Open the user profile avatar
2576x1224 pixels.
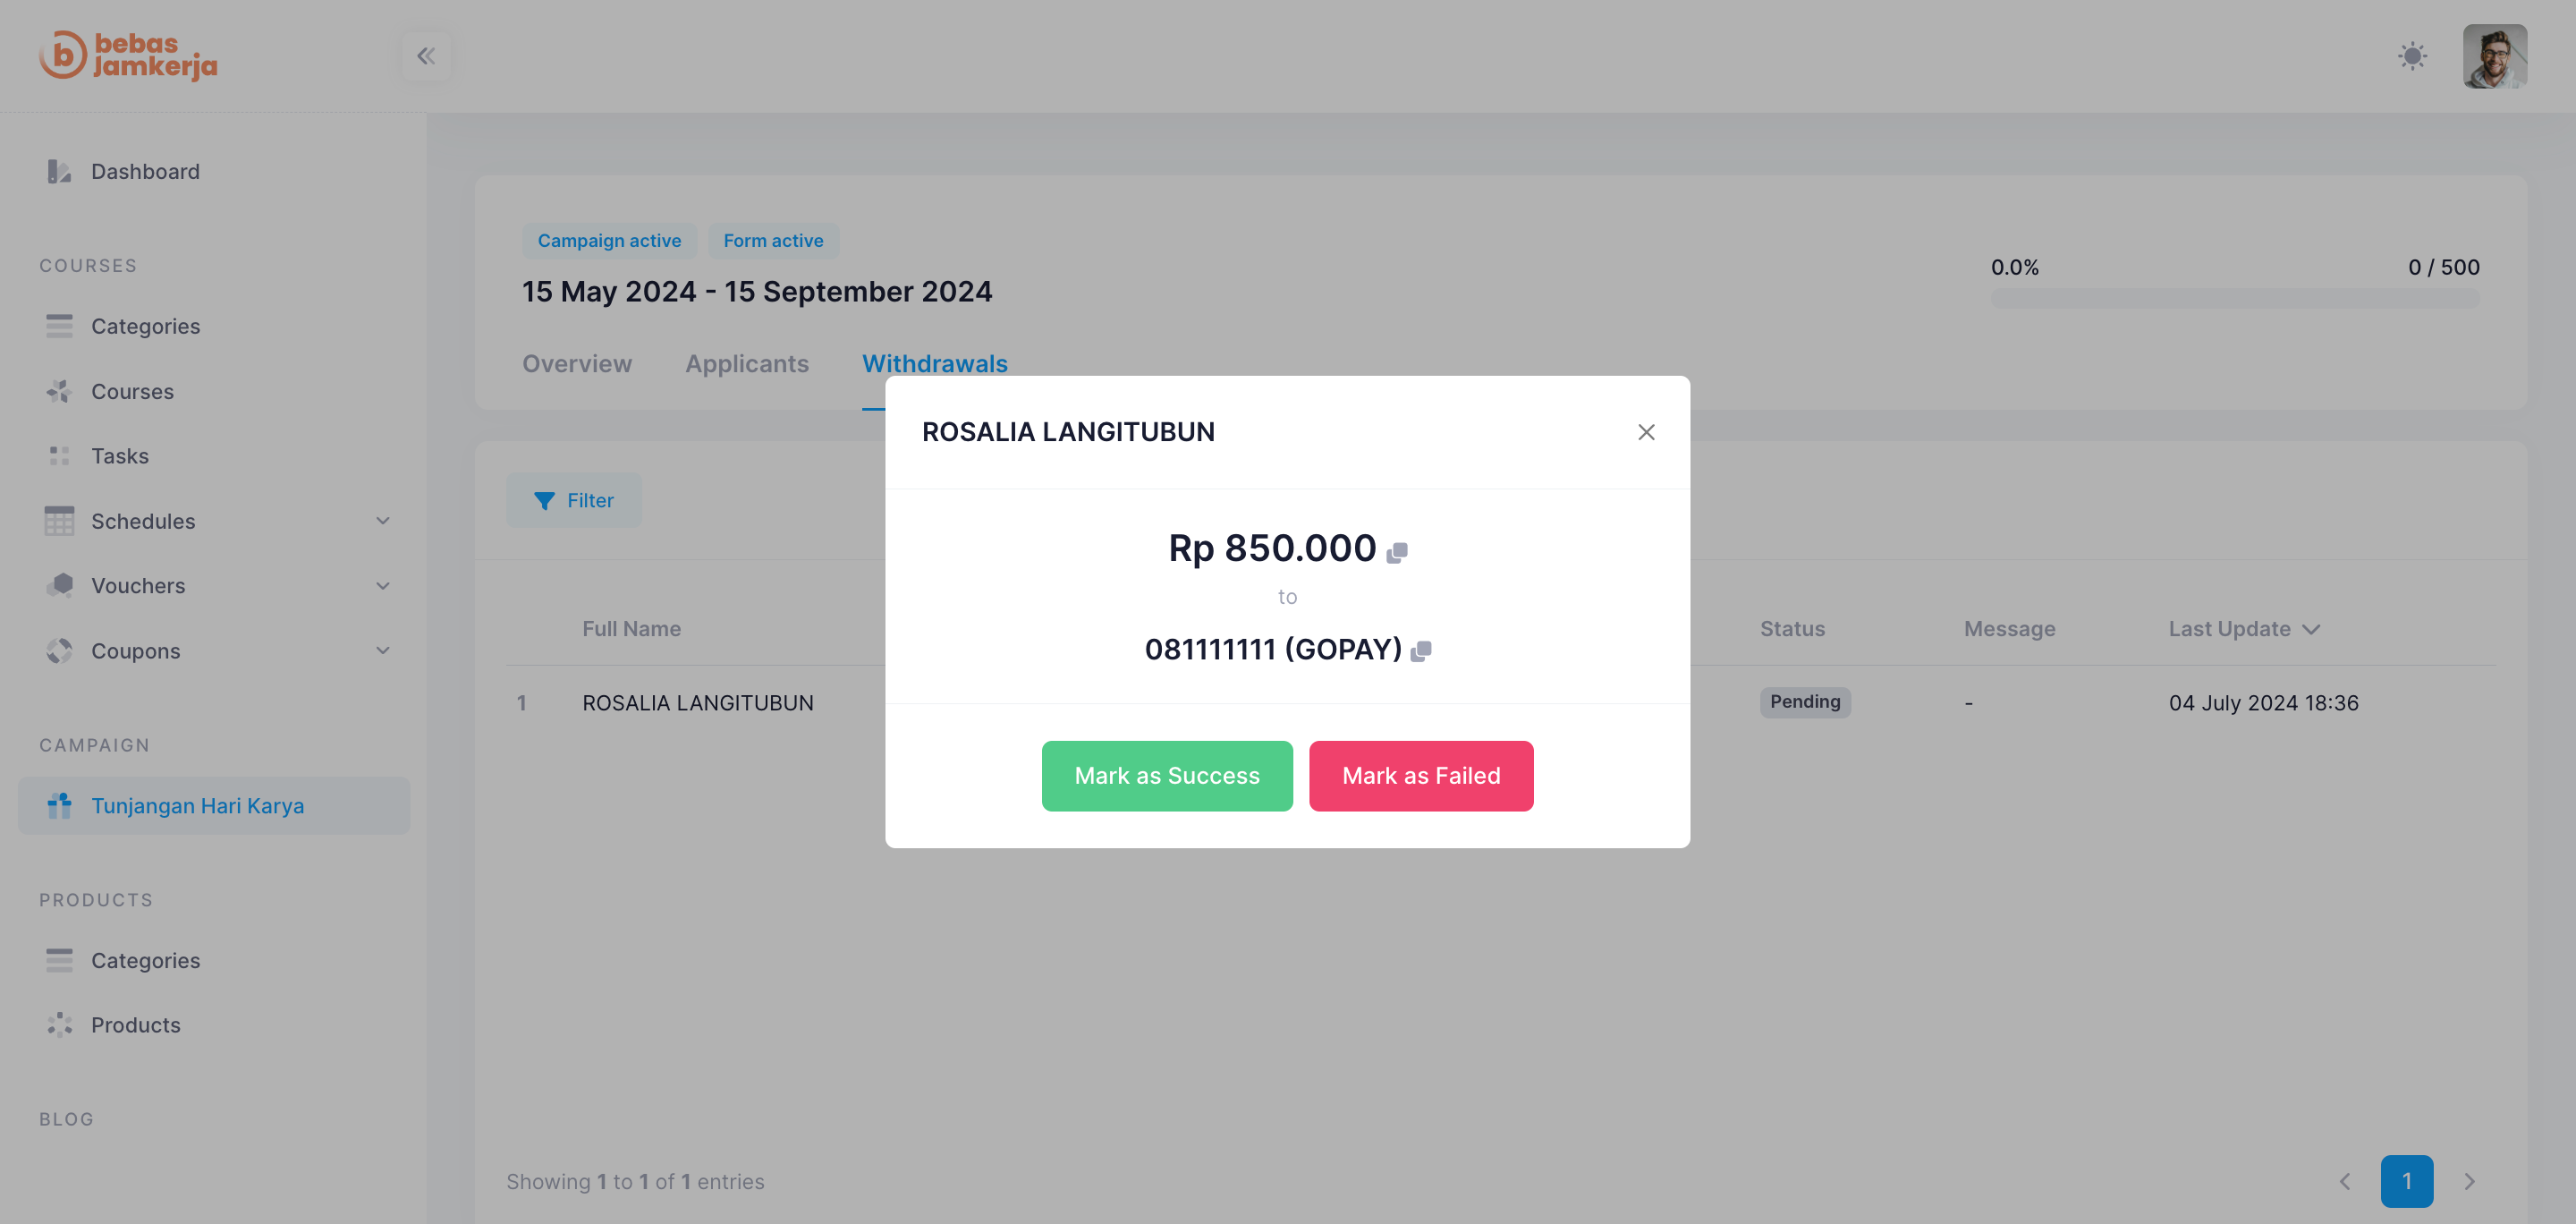pos(2494,56)
